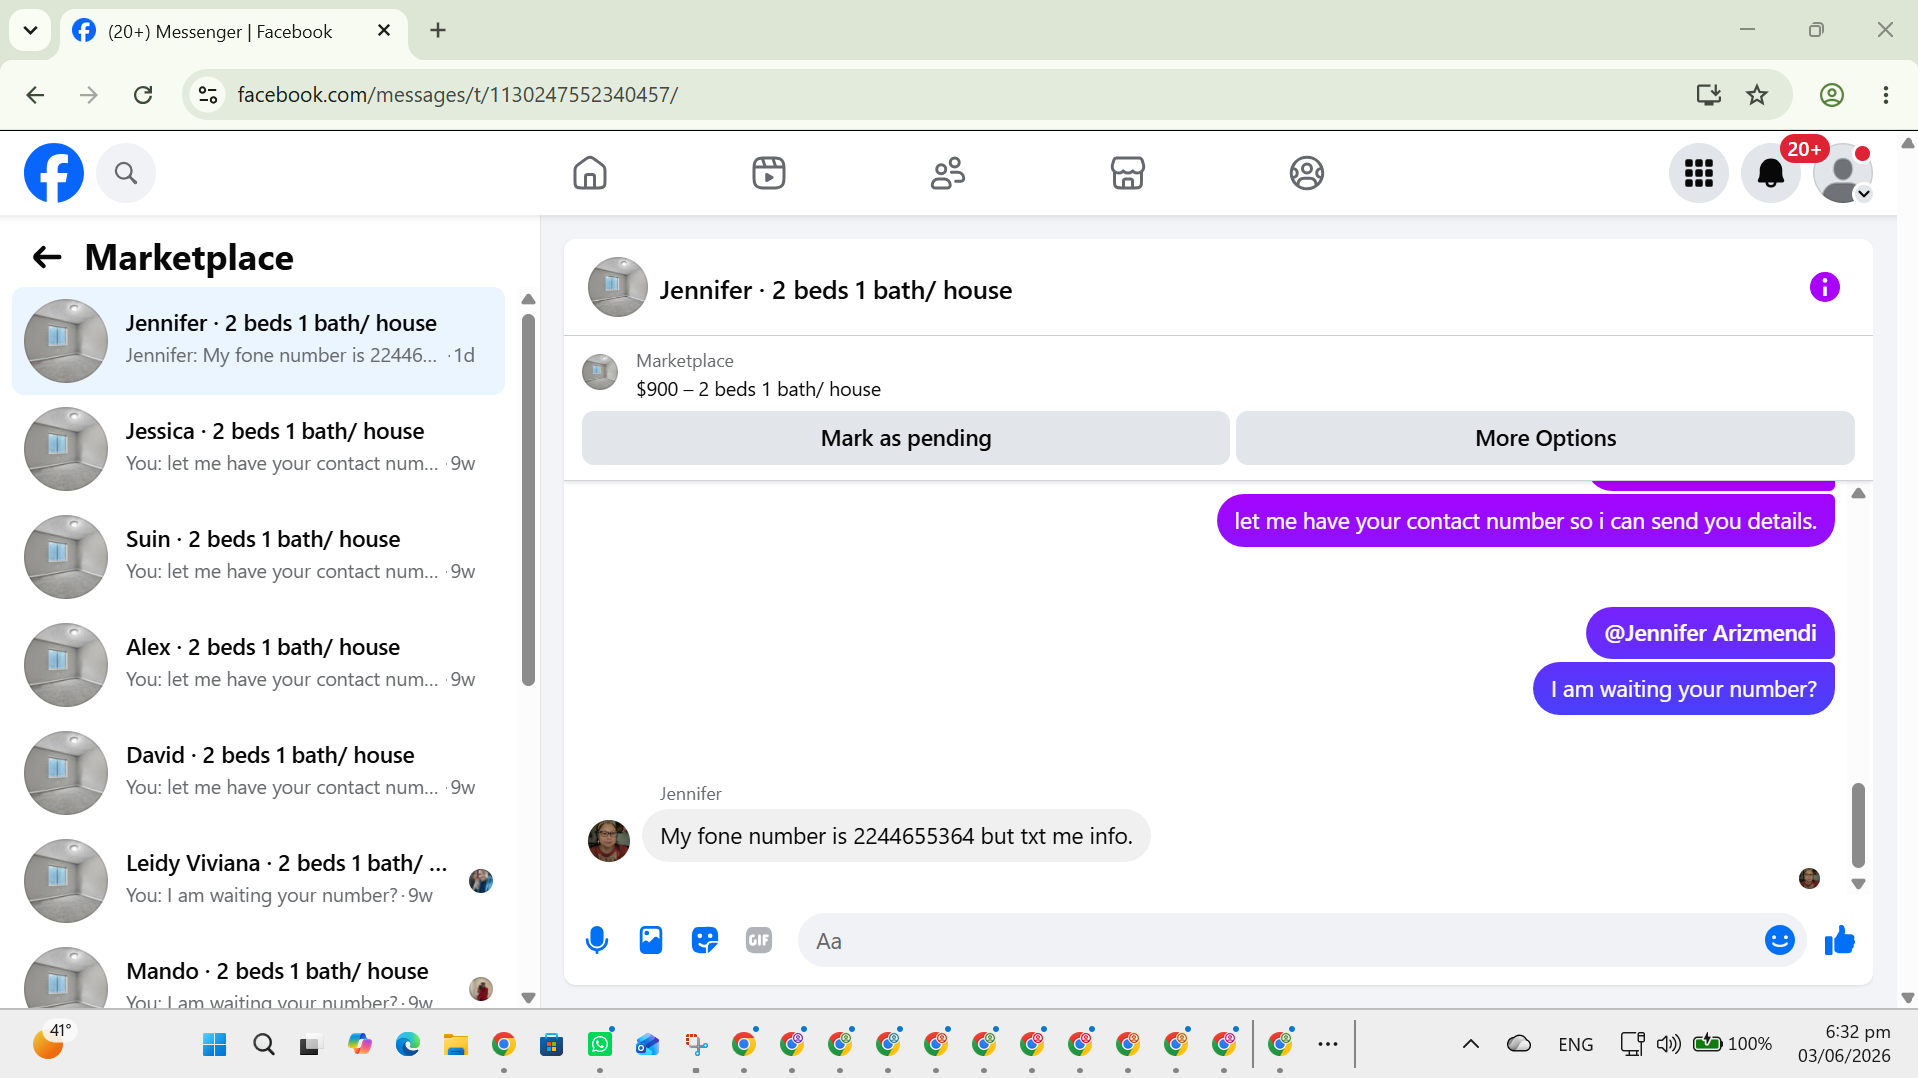Click the message input field

(x=1285, y=940)
